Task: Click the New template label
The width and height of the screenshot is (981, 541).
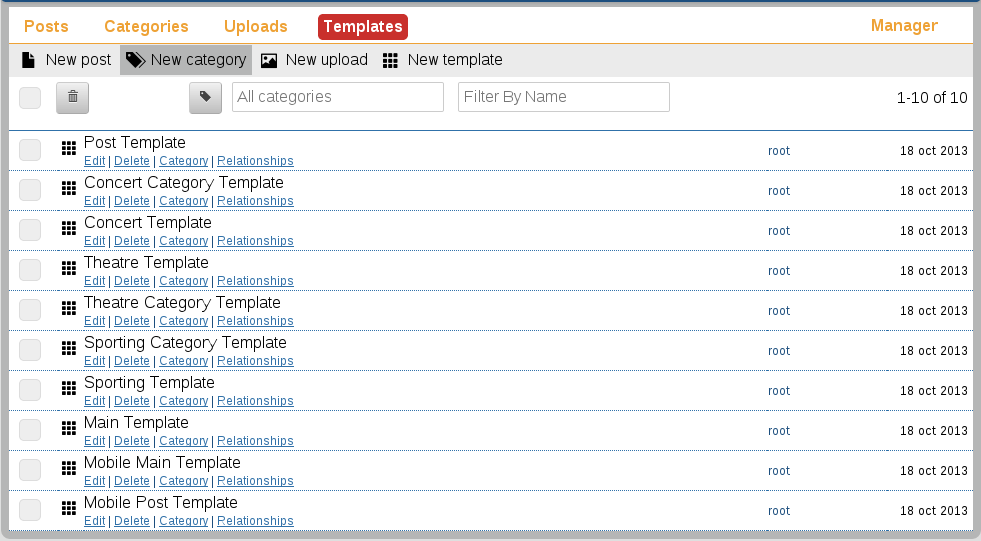Action: pyautogui.click(x=455, y=60)
